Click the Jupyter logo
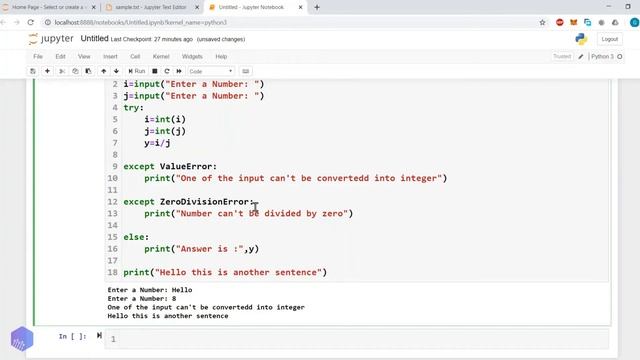Image resolution: width=640 pixels, height=360 pixels. pyautogui.click(x=51, y=39)
